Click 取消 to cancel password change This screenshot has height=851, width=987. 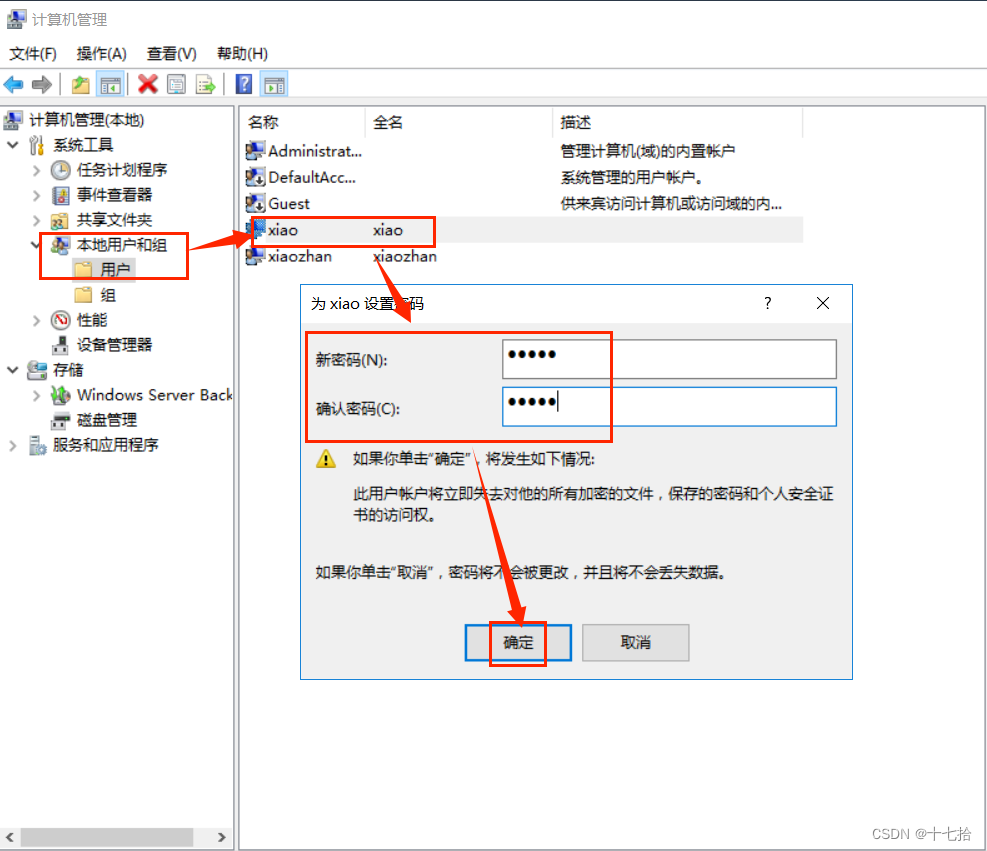pos(635,643)
